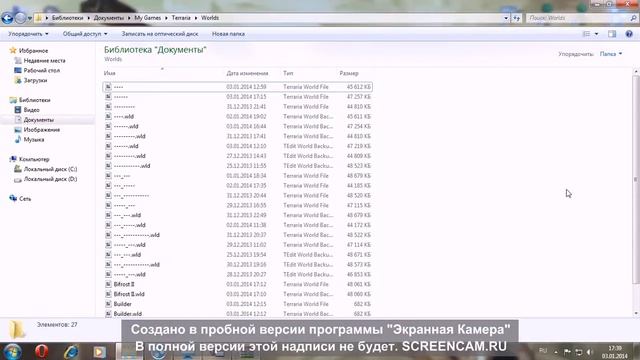Screen dimensions: 640x360
Task: Click the Refresh button next to address bar
Action: 516,18
